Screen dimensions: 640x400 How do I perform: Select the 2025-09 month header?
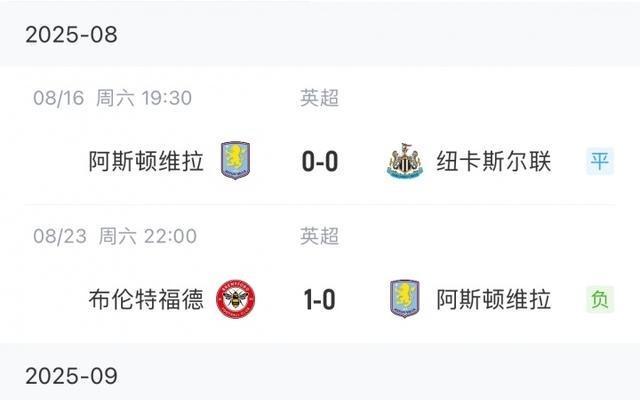click(71, 376)
